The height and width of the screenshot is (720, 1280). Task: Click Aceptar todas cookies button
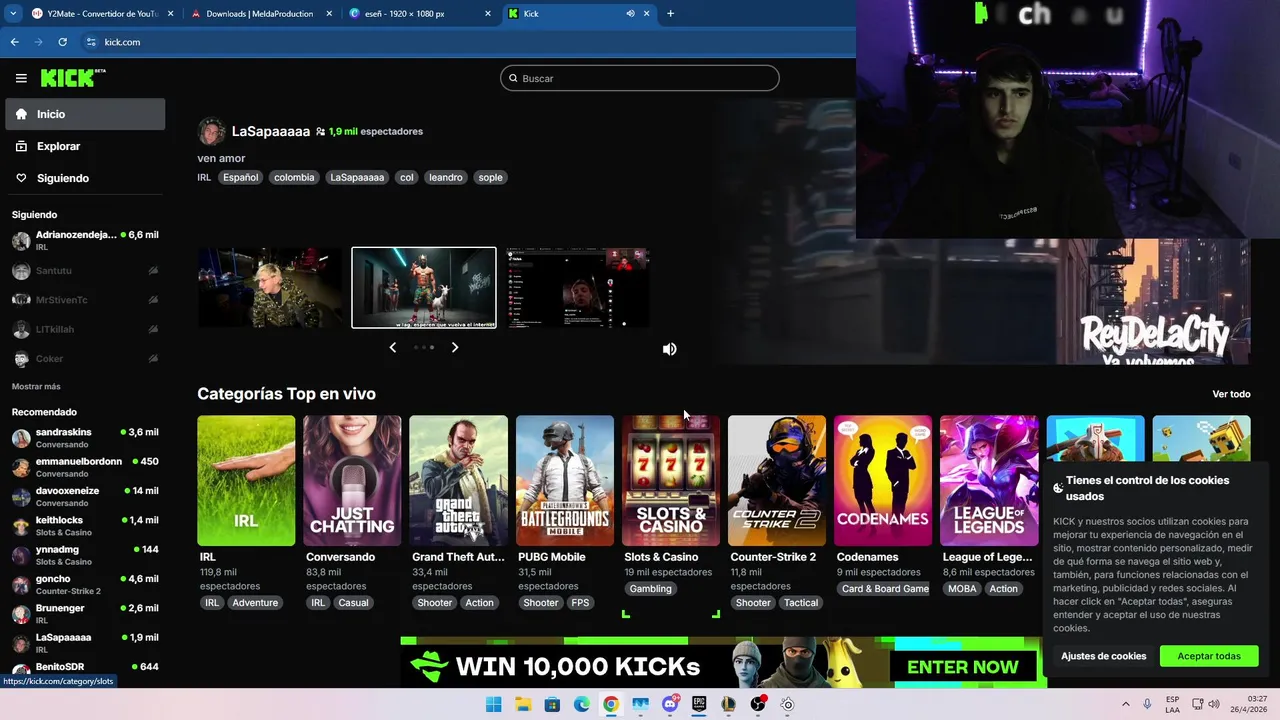[1209, 656]
